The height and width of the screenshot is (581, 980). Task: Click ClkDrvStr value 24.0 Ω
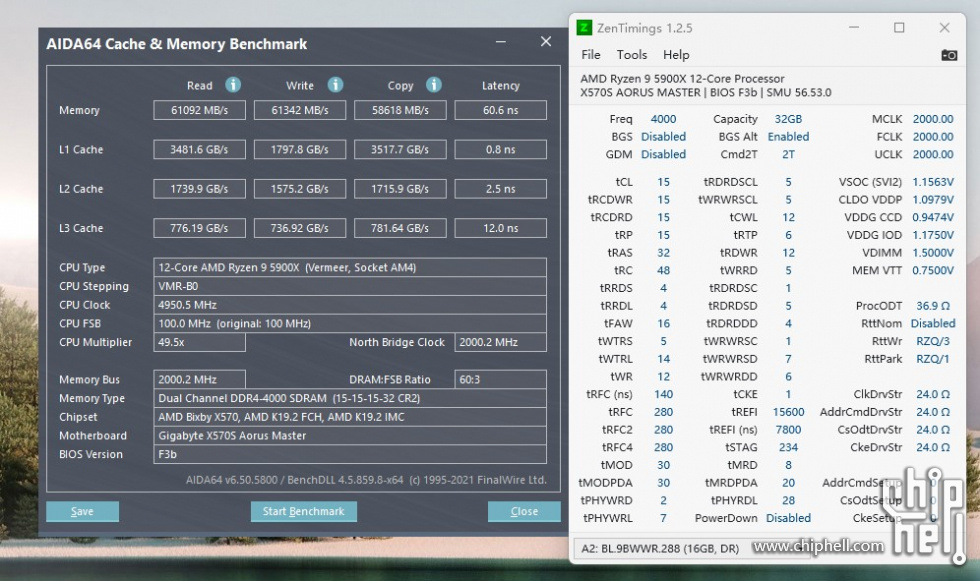(932, 394)
